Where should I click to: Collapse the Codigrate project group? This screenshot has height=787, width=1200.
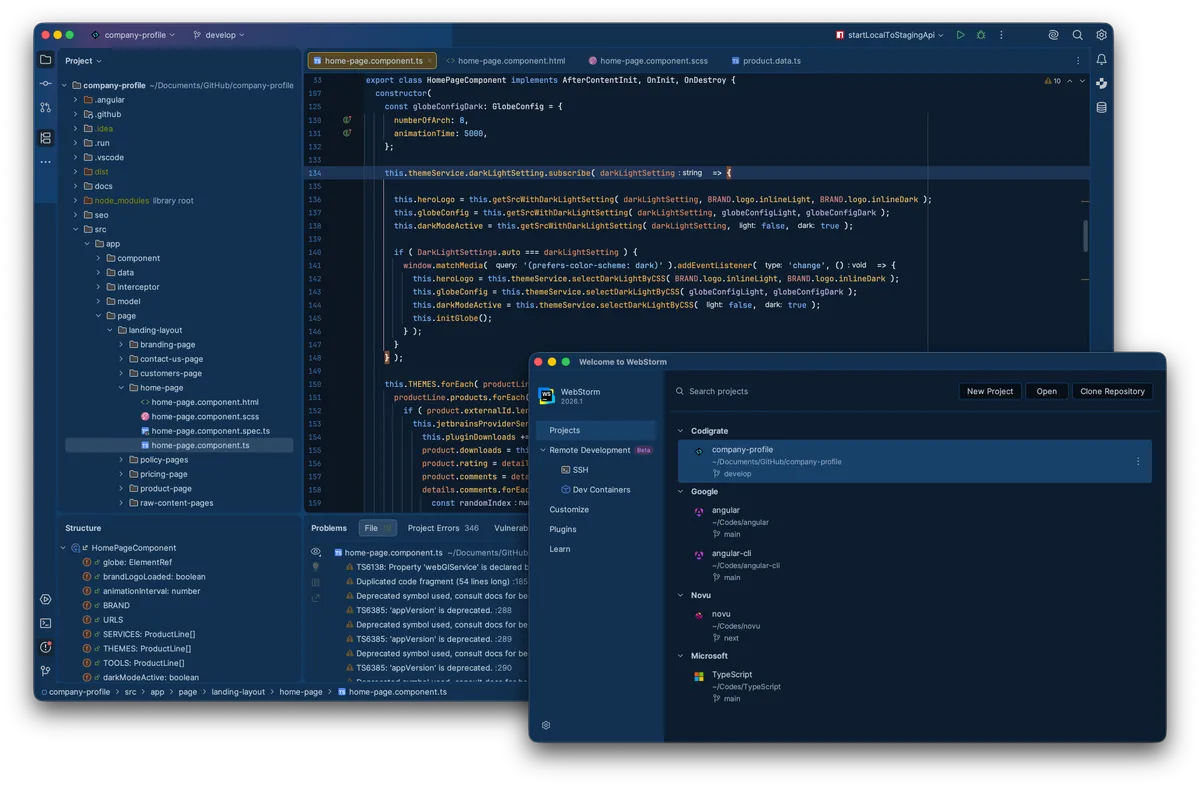pos(681,431)
